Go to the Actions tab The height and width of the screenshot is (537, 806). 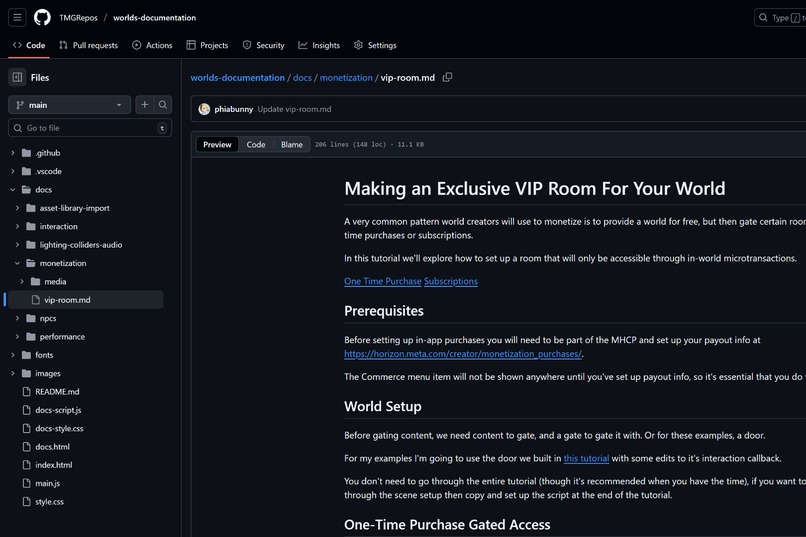(152, 45)
